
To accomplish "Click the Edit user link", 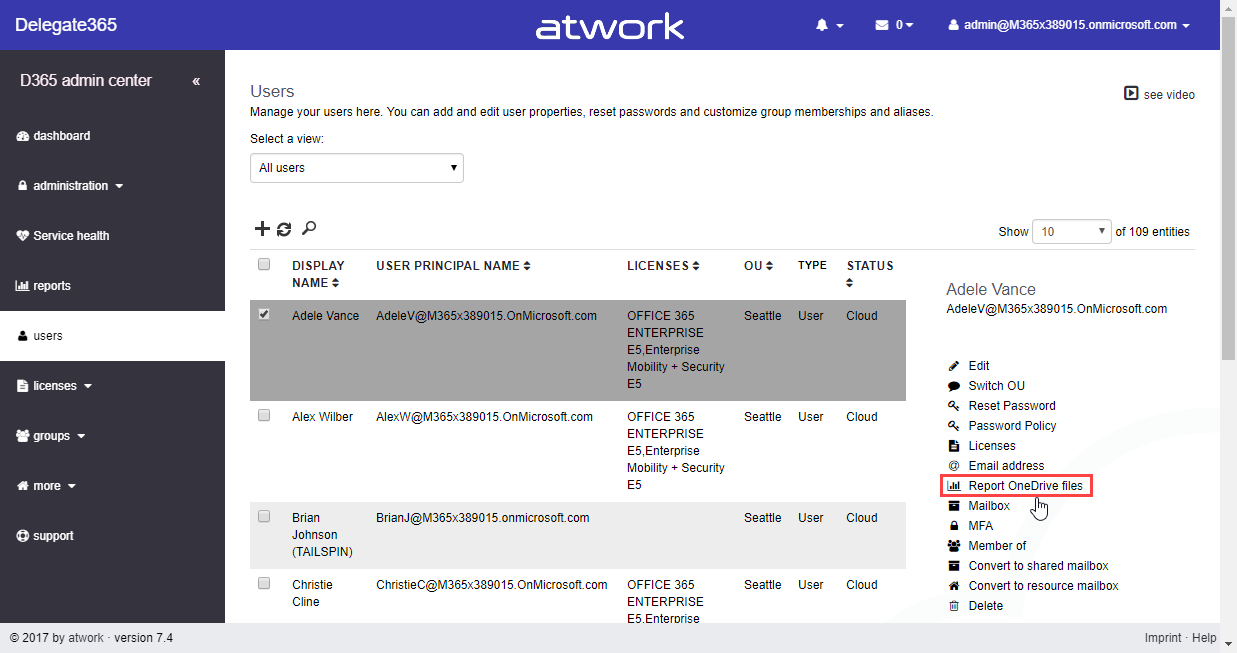I will pyautogui.click(x=979, y=366).
